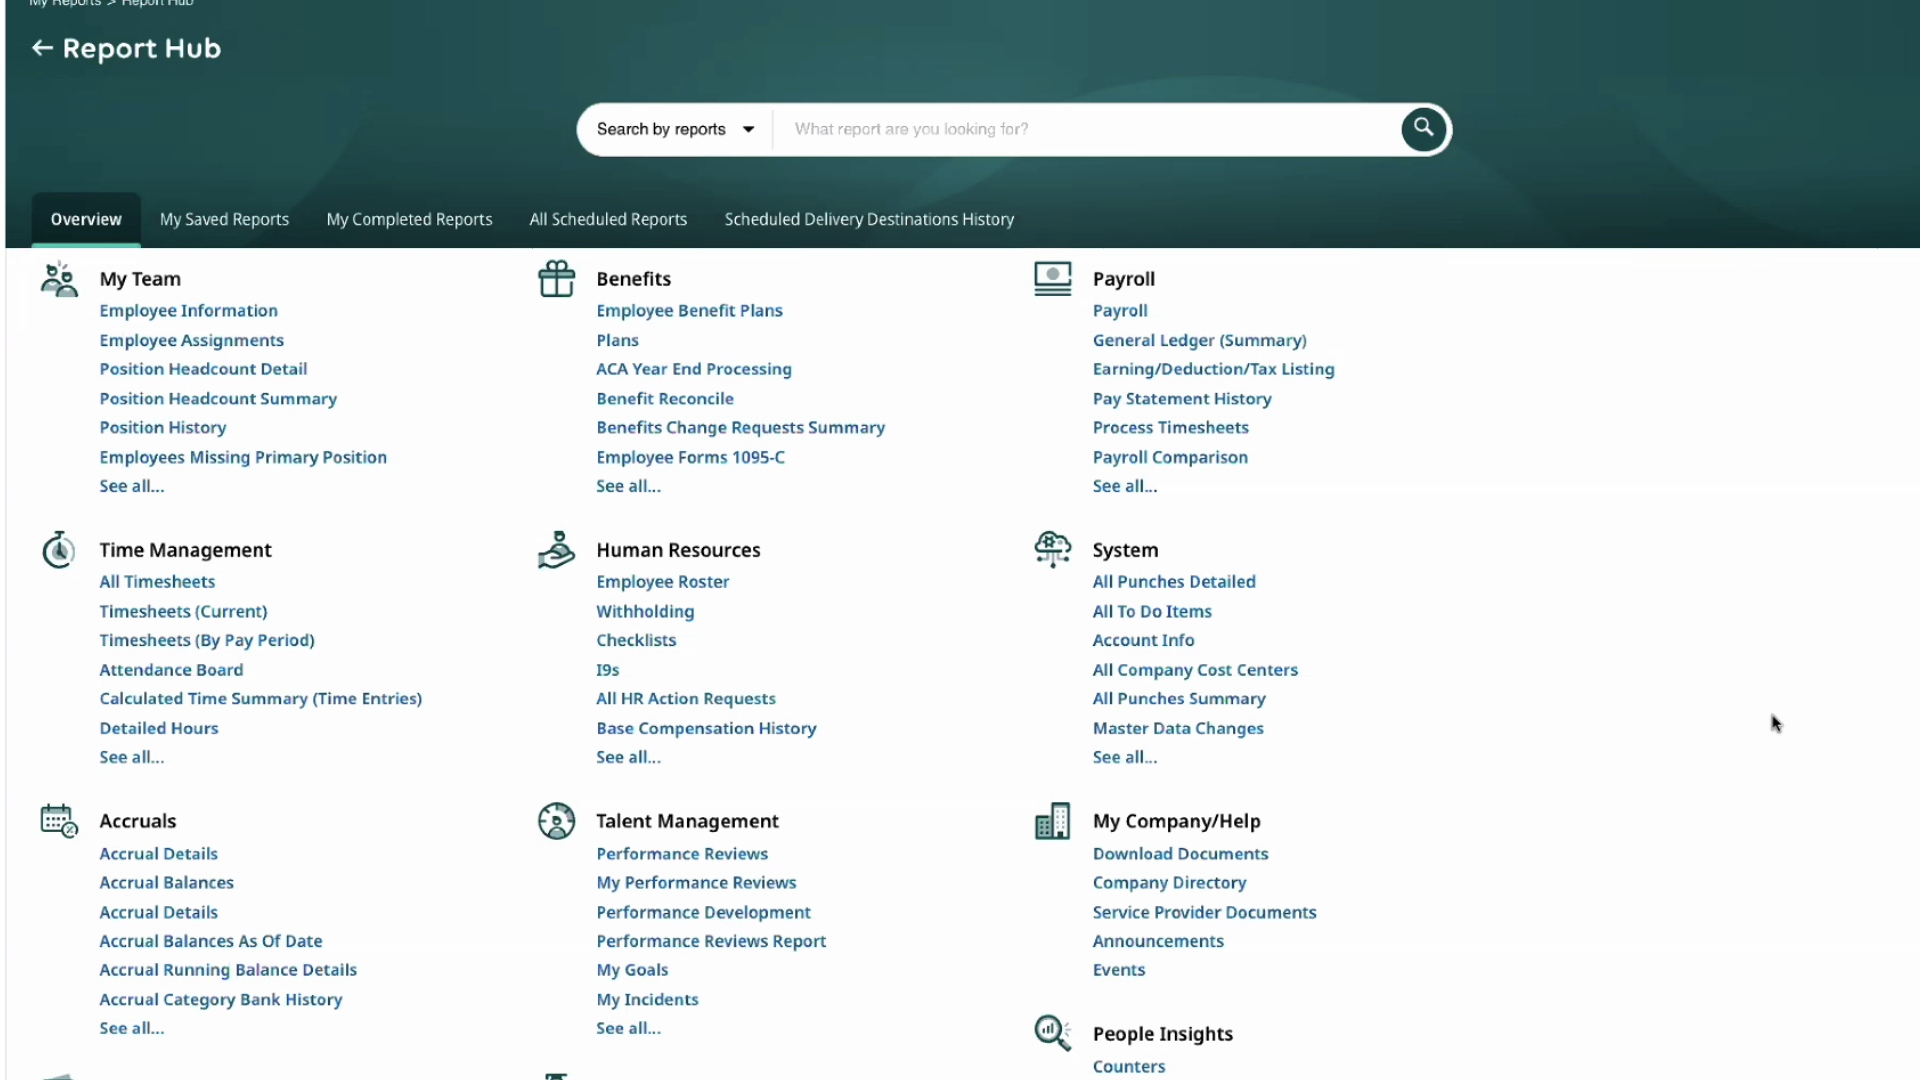This screenshot has width=1920, height=1080.
Task: Open Timesheets (By Pay Period) report
Action: [x=207, y=640]
